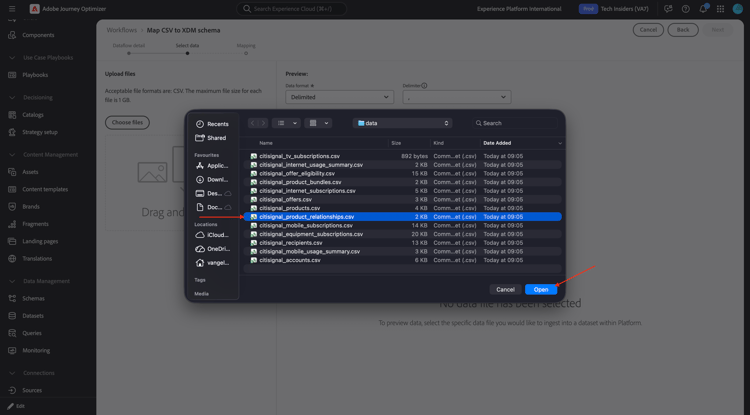This screenshot has height=415, width=750.
Task: Click the Monitoring sidebar icon
Action: pyautogui.click(x=12, y=350)
